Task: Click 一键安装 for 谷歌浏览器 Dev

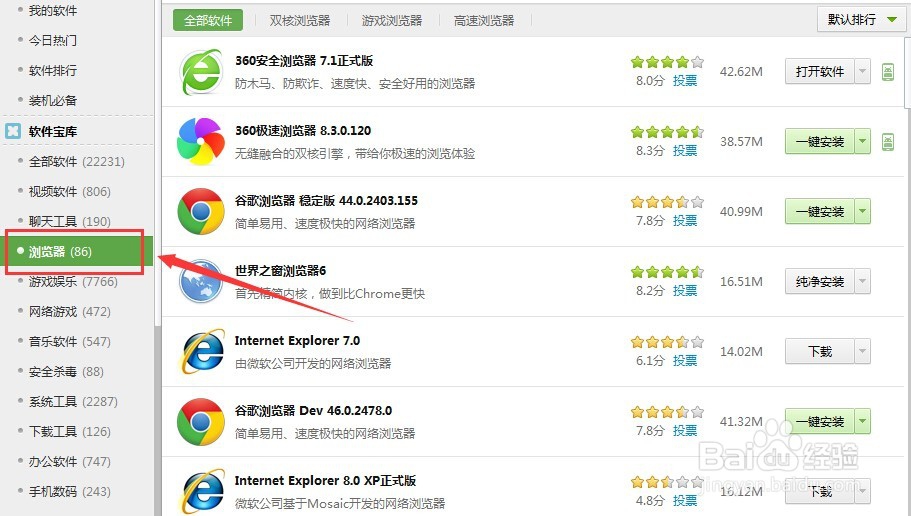Action: tap(820, 421)
